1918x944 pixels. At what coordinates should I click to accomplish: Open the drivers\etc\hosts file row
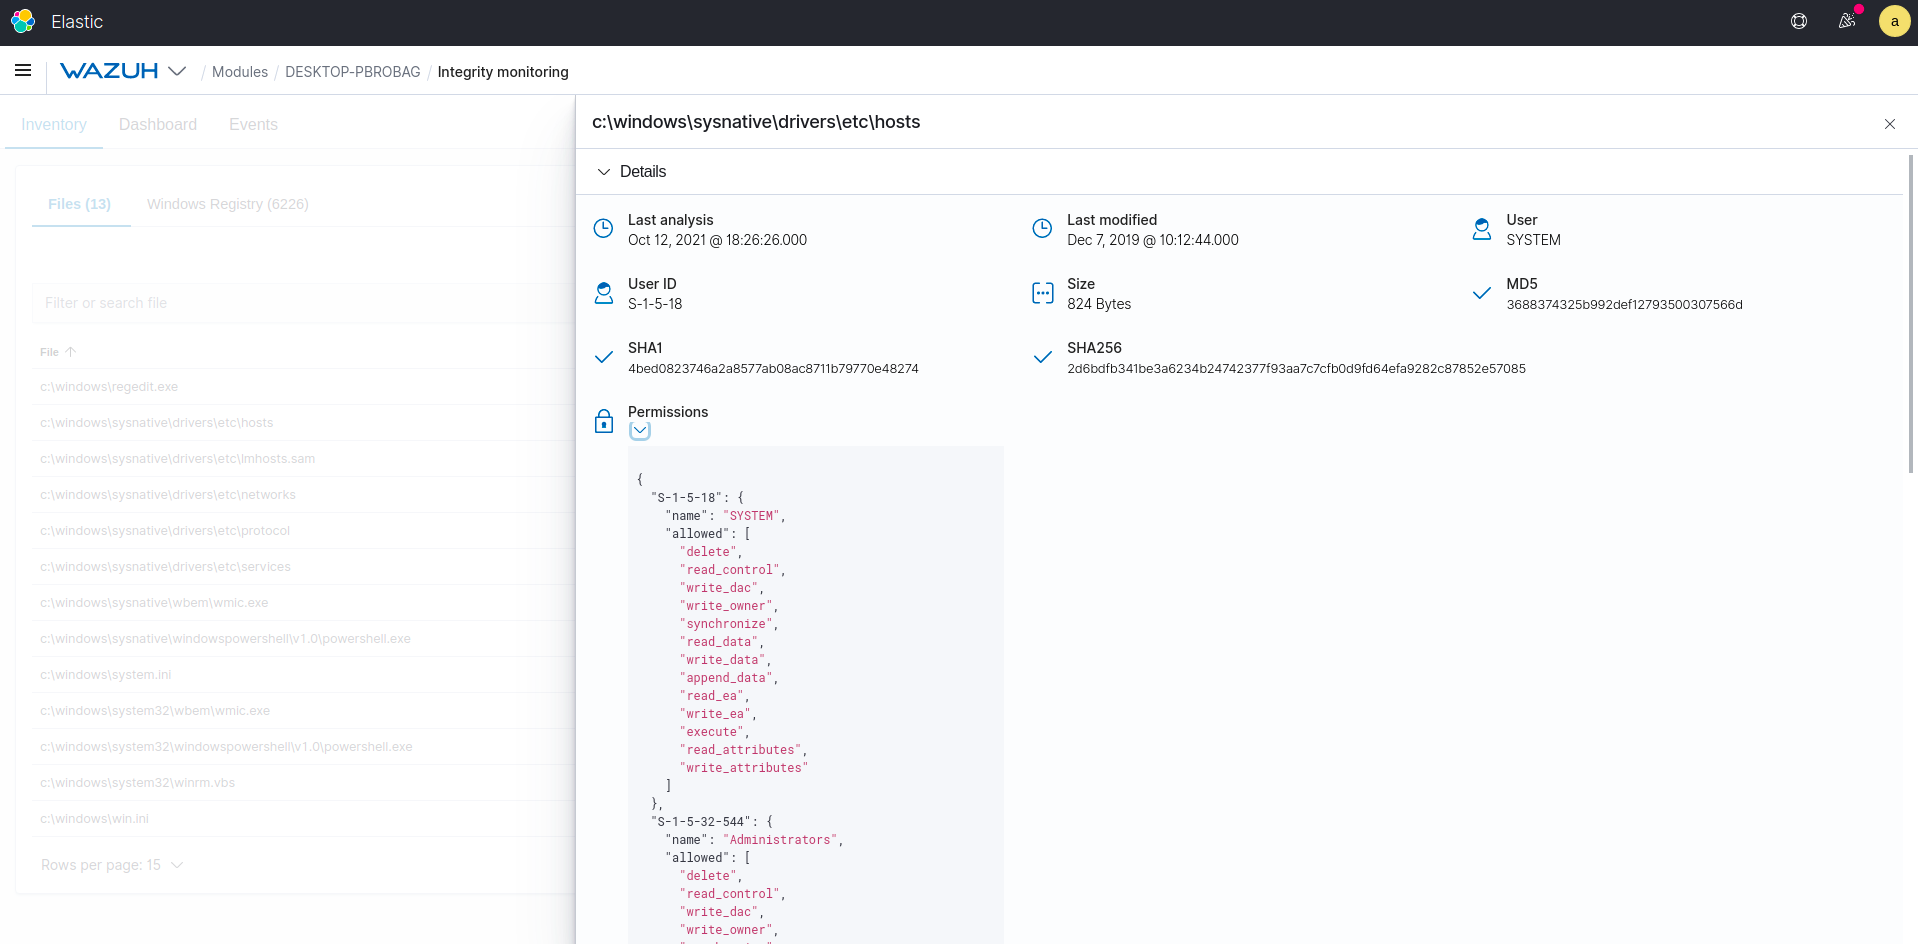pyautogui.click(x=303, y=423)
